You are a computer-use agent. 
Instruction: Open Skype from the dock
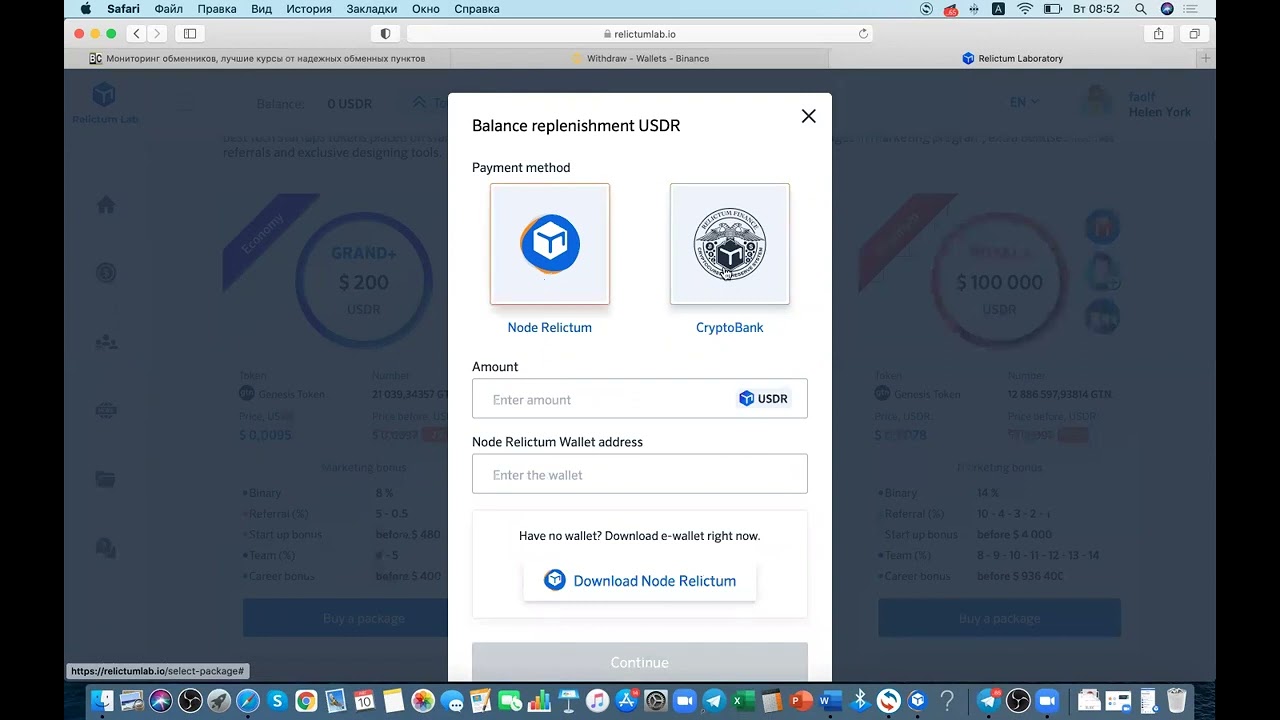[x=277, y=701]
